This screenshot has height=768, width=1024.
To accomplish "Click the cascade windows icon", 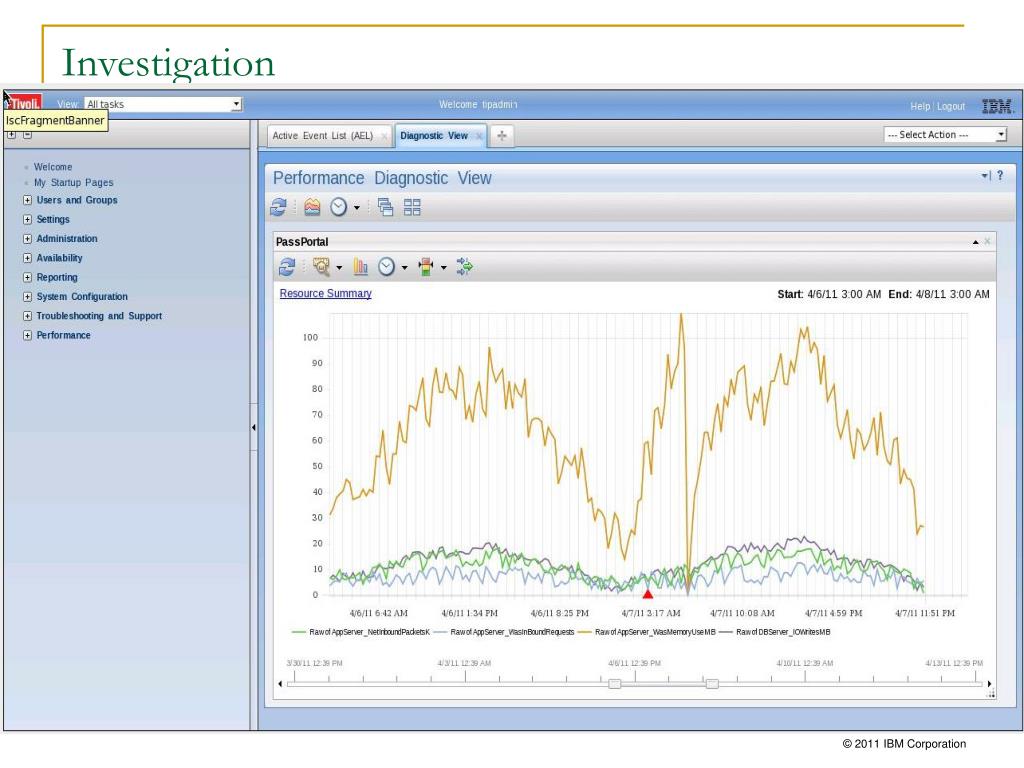I will 385,207.
